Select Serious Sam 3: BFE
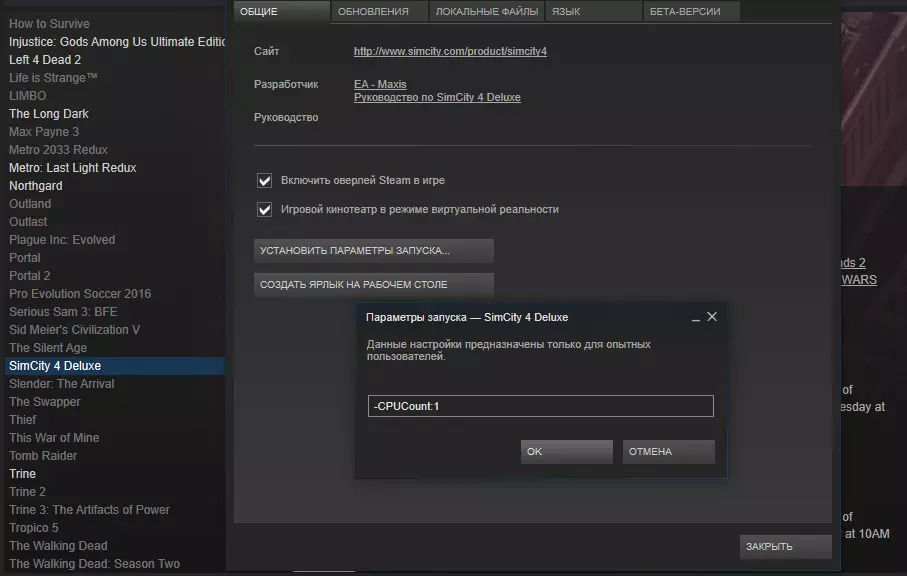The width and height of the screenshot is (907, 576). coord(63,311)
